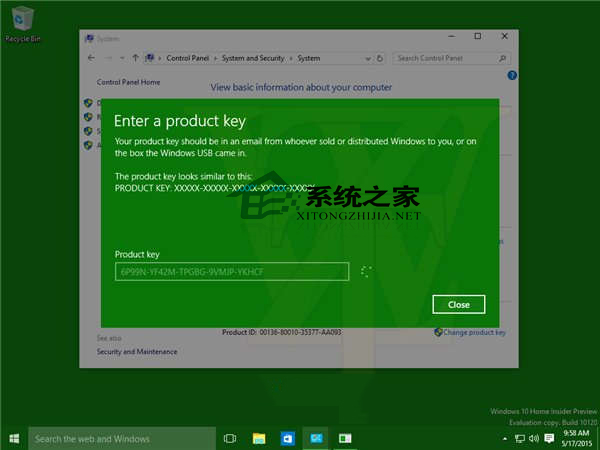This screenshot has width=600, height=450.
Task: Open File Explorer from taskbar
Action: [259, 439]
